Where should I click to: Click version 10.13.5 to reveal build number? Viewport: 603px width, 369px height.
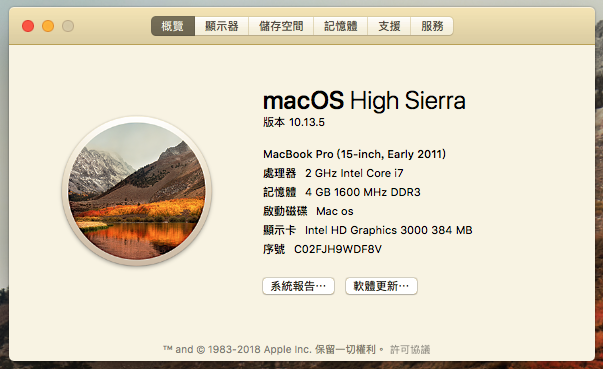coord(294,122)
